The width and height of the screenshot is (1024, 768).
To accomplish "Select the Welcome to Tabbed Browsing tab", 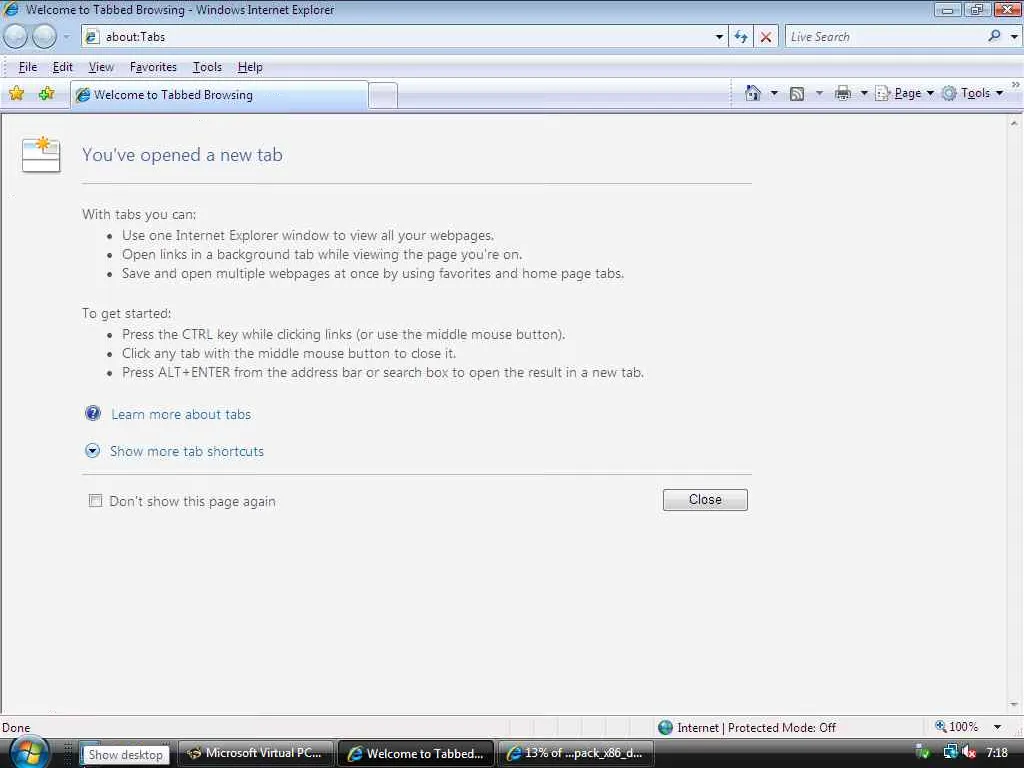I will click(x=219, y=95).
